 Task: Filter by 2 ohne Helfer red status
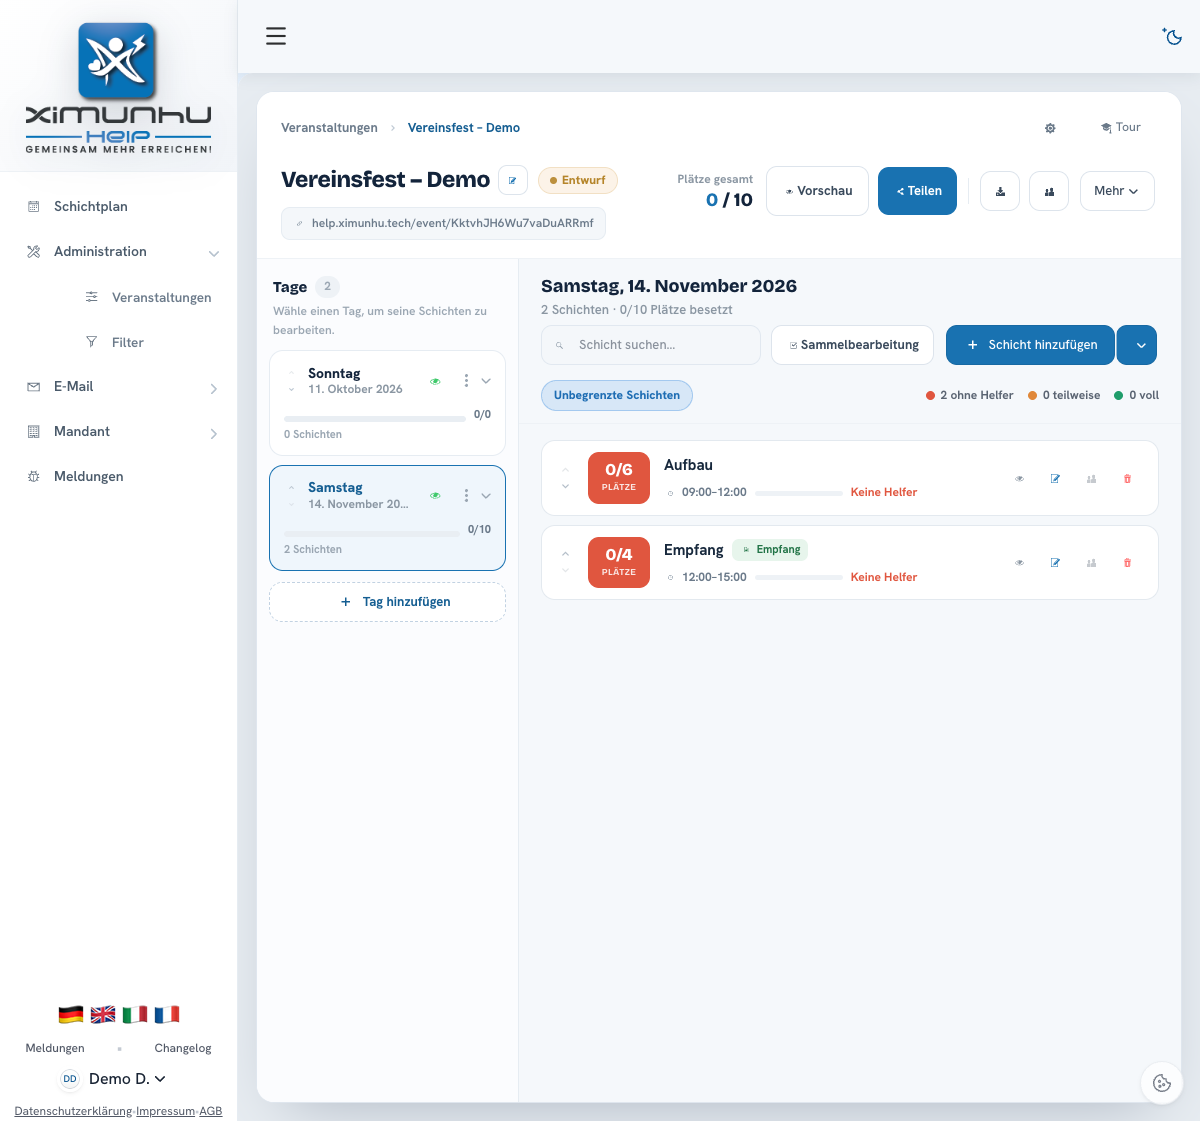[x=969, y=395]
